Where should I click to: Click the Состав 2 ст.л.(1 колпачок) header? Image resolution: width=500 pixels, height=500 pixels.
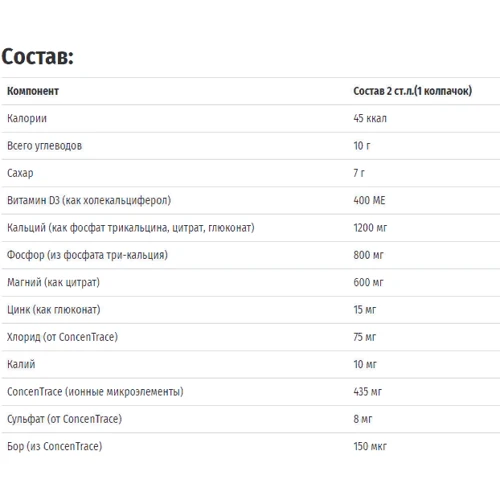(x=413, y=91)
